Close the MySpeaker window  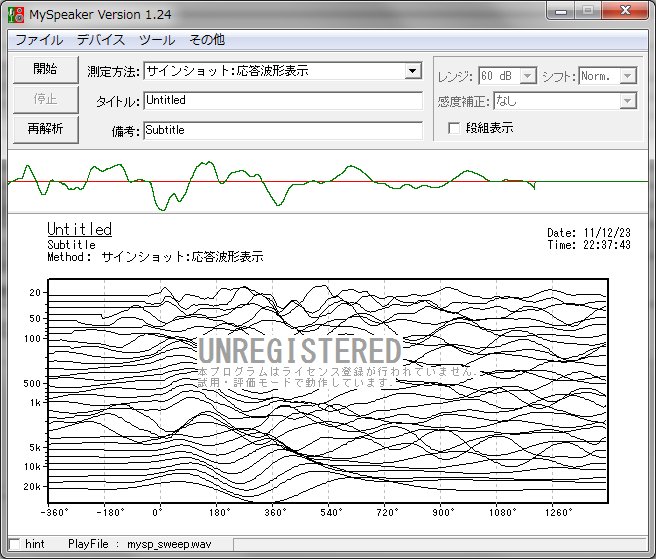tap(625, 11)
